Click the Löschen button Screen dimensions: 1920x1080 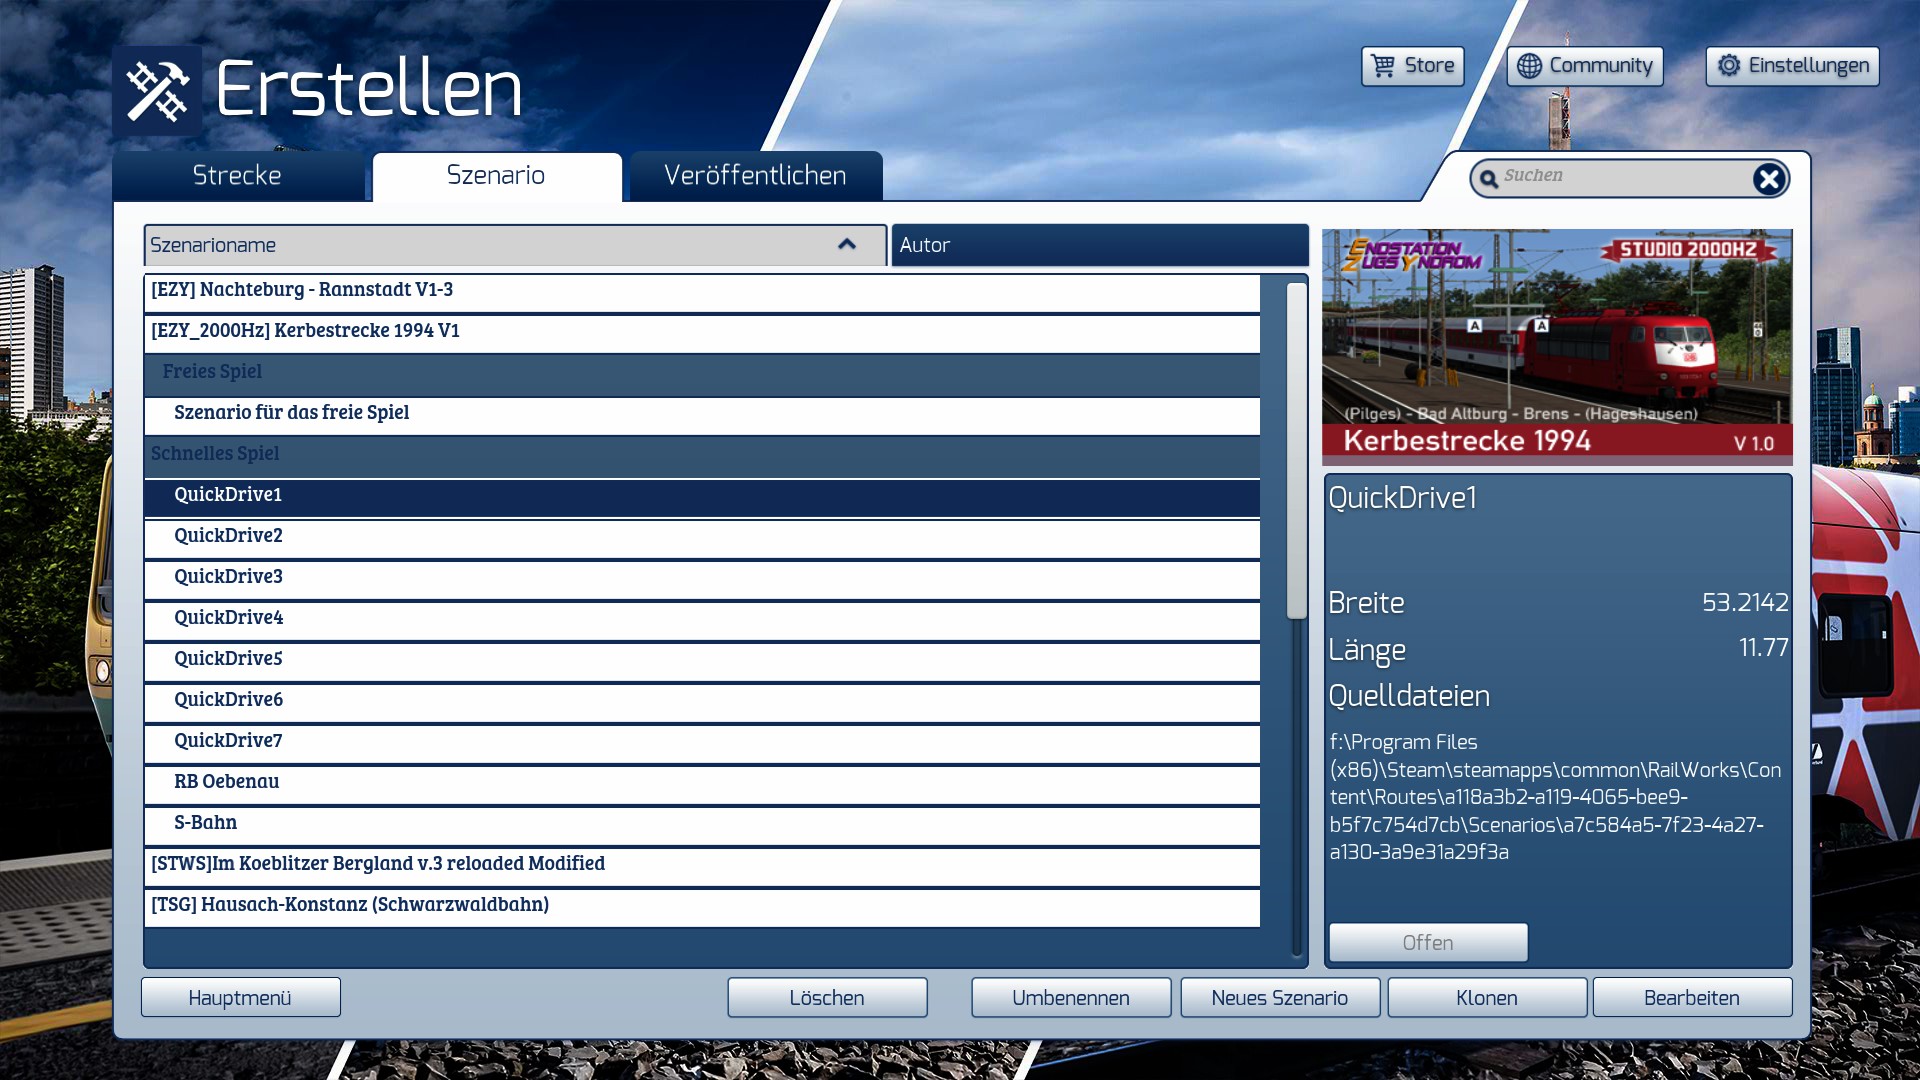click(826, 998)
